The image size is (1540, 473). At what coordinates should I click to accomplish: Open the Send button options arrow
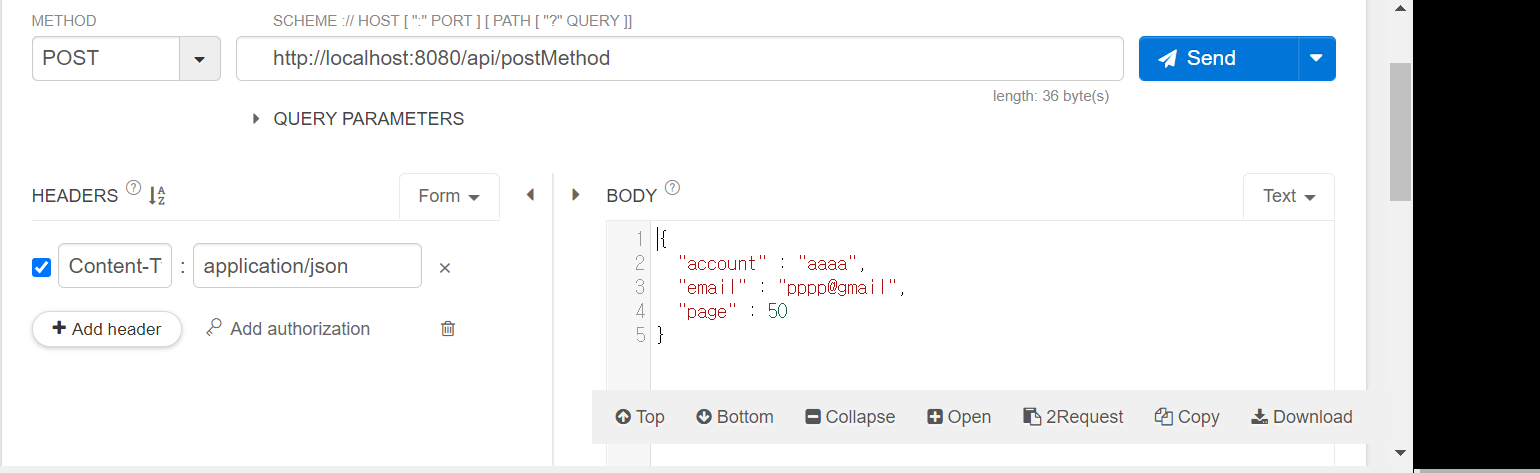(1316, 58)
